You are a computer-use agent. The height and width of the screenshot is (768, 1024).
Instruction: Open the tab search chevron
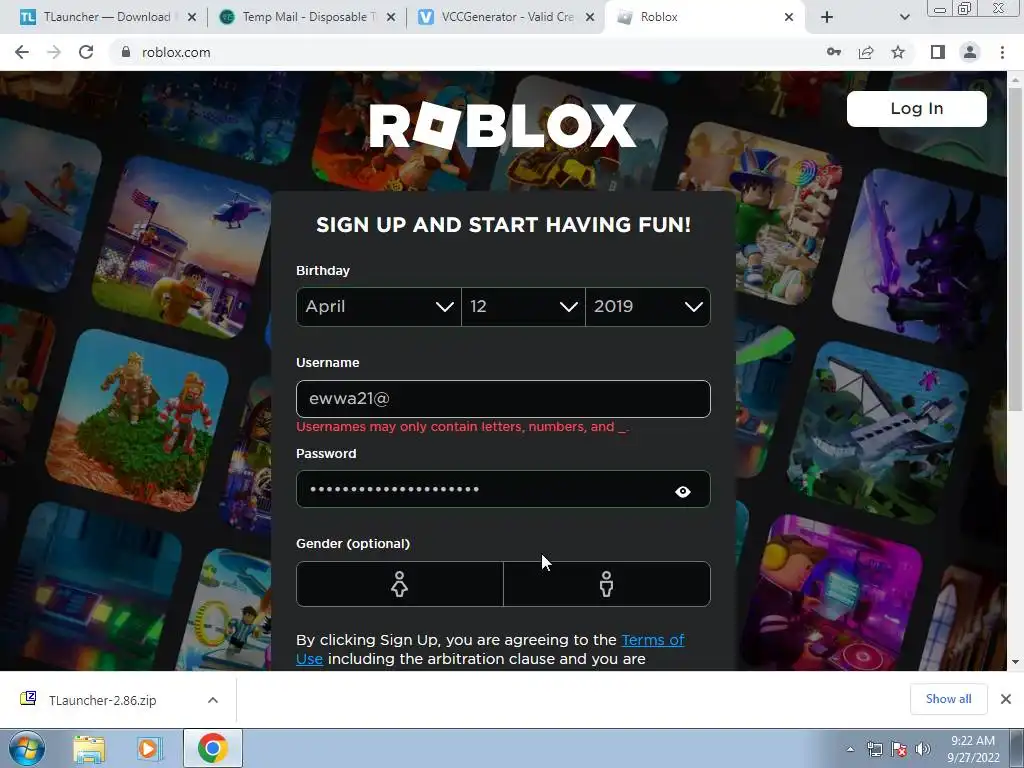tap(904, 17)
